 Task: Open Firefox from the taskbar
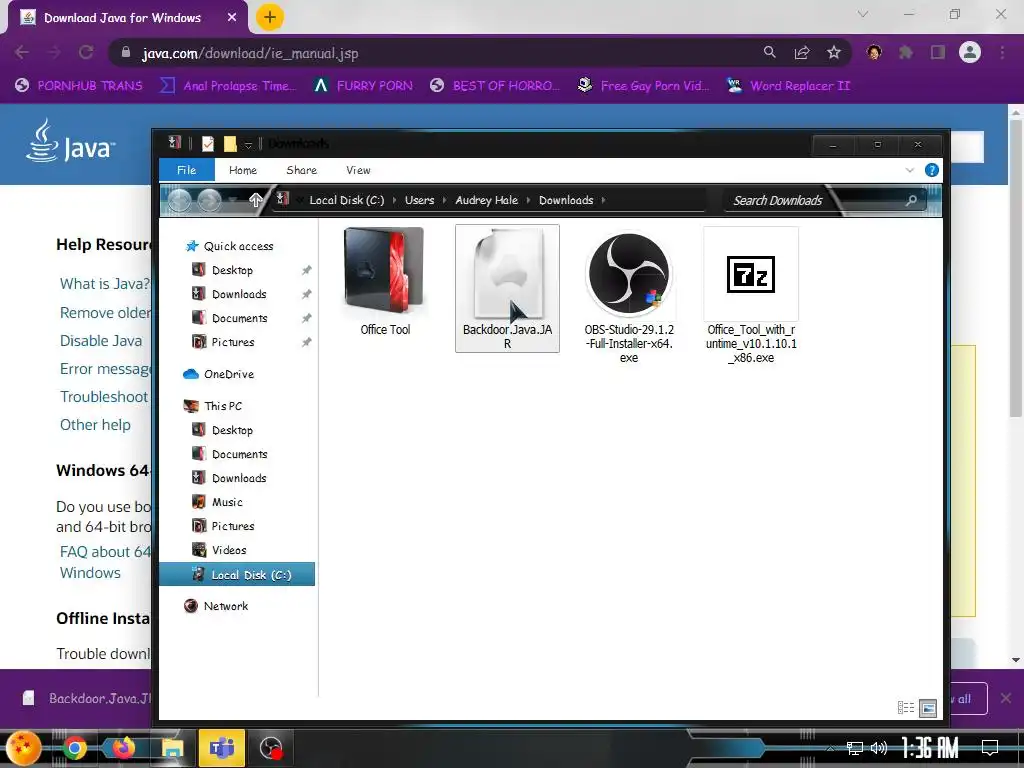[x=123, y=748]
